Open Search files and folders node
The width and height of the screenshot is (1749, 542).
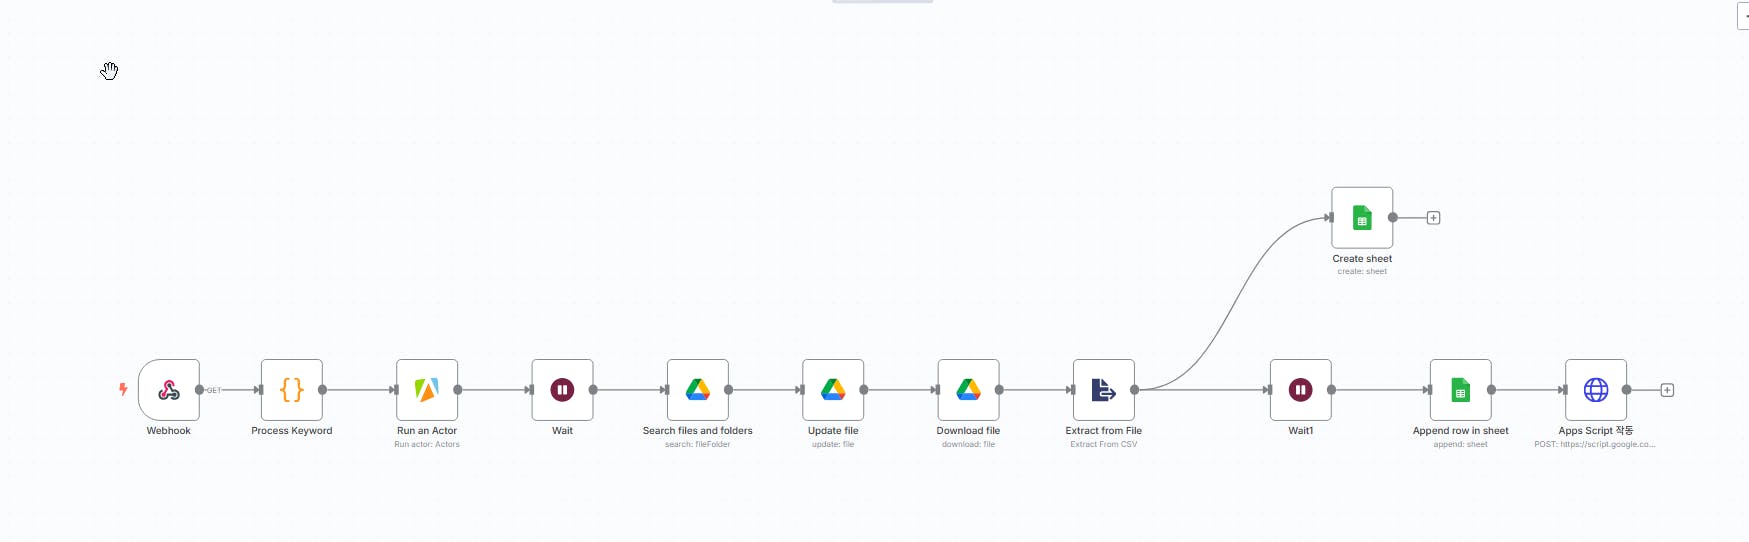(698, 390)
